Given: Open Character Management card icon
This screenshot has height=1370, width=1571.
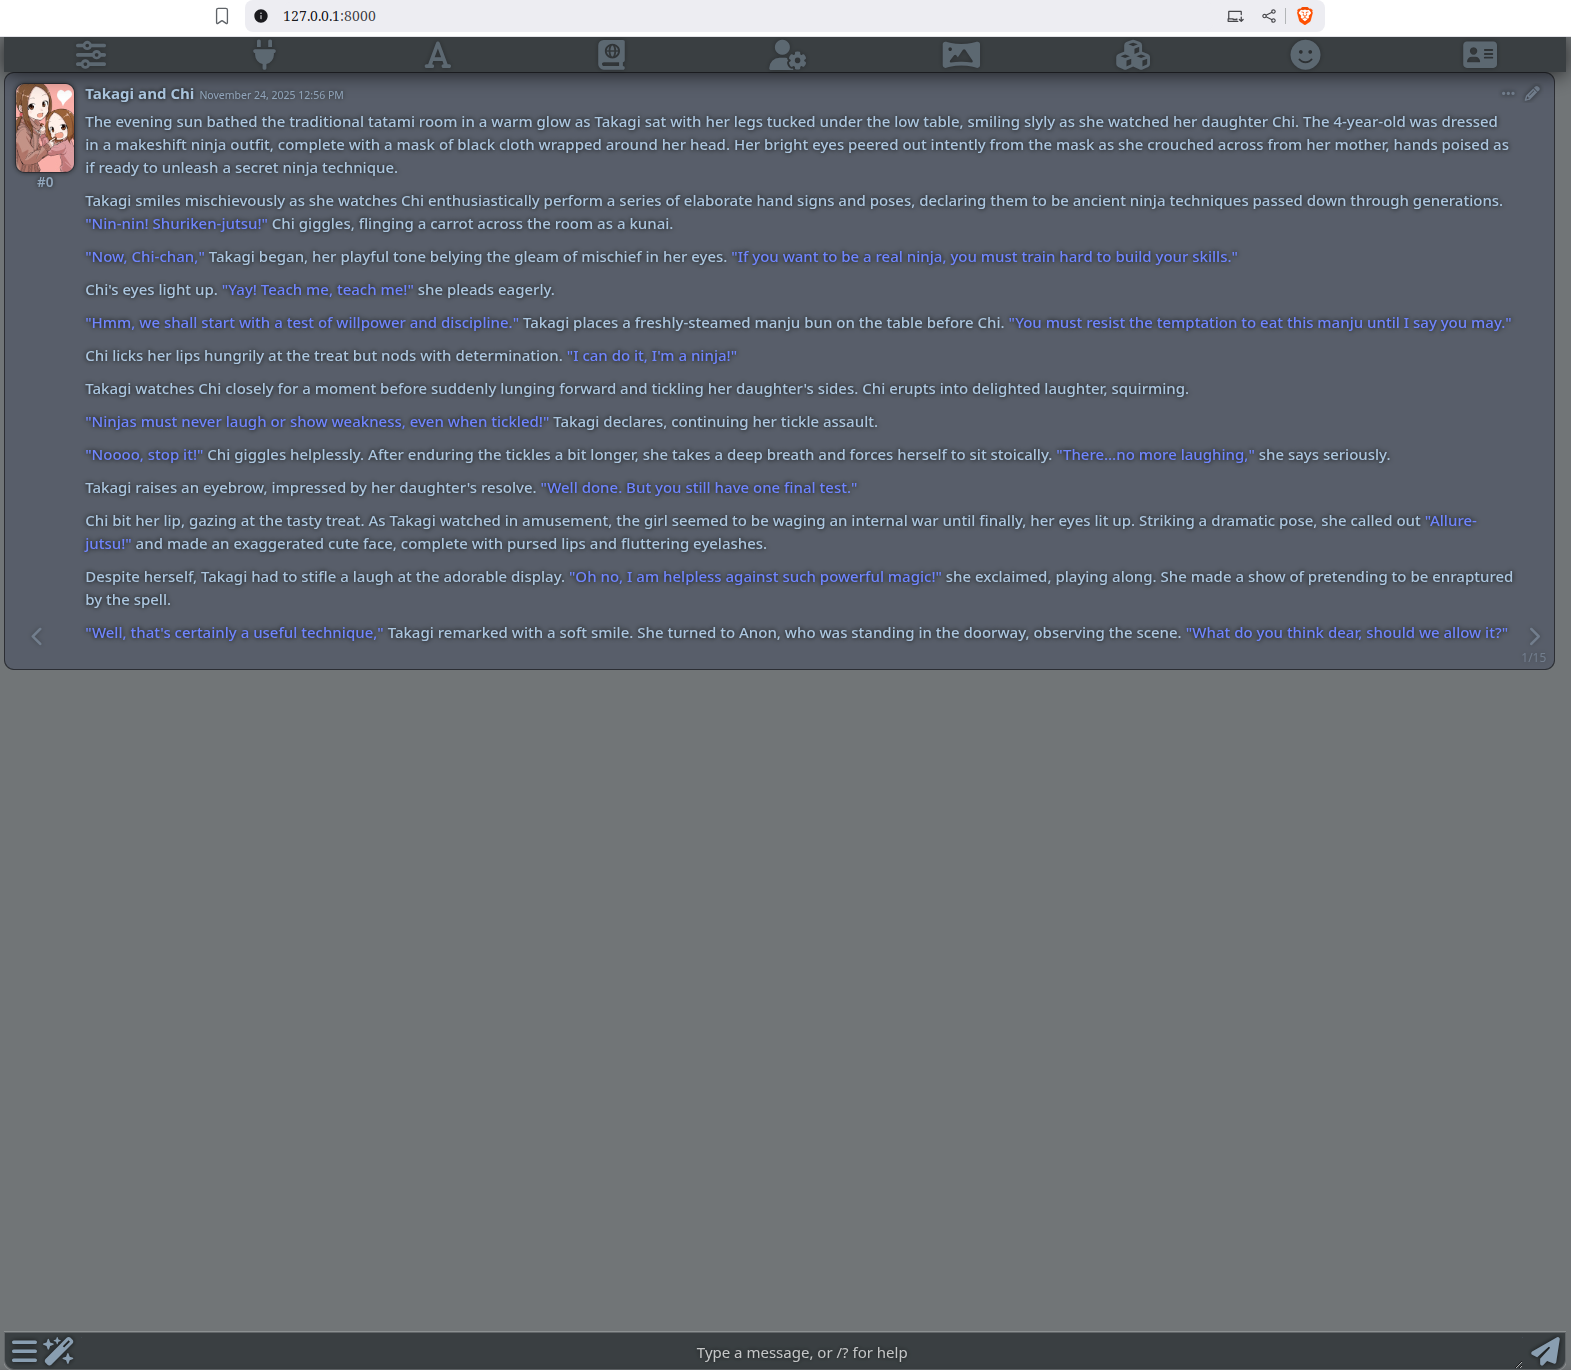Looking at the screenshot, I should coord(1479,55).
